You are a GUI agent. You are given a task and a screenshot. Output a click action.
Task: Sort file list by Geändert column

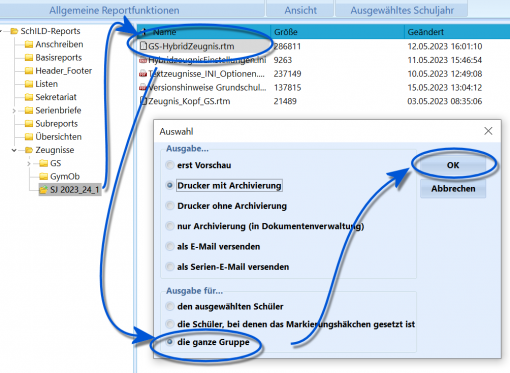[425, 32]
